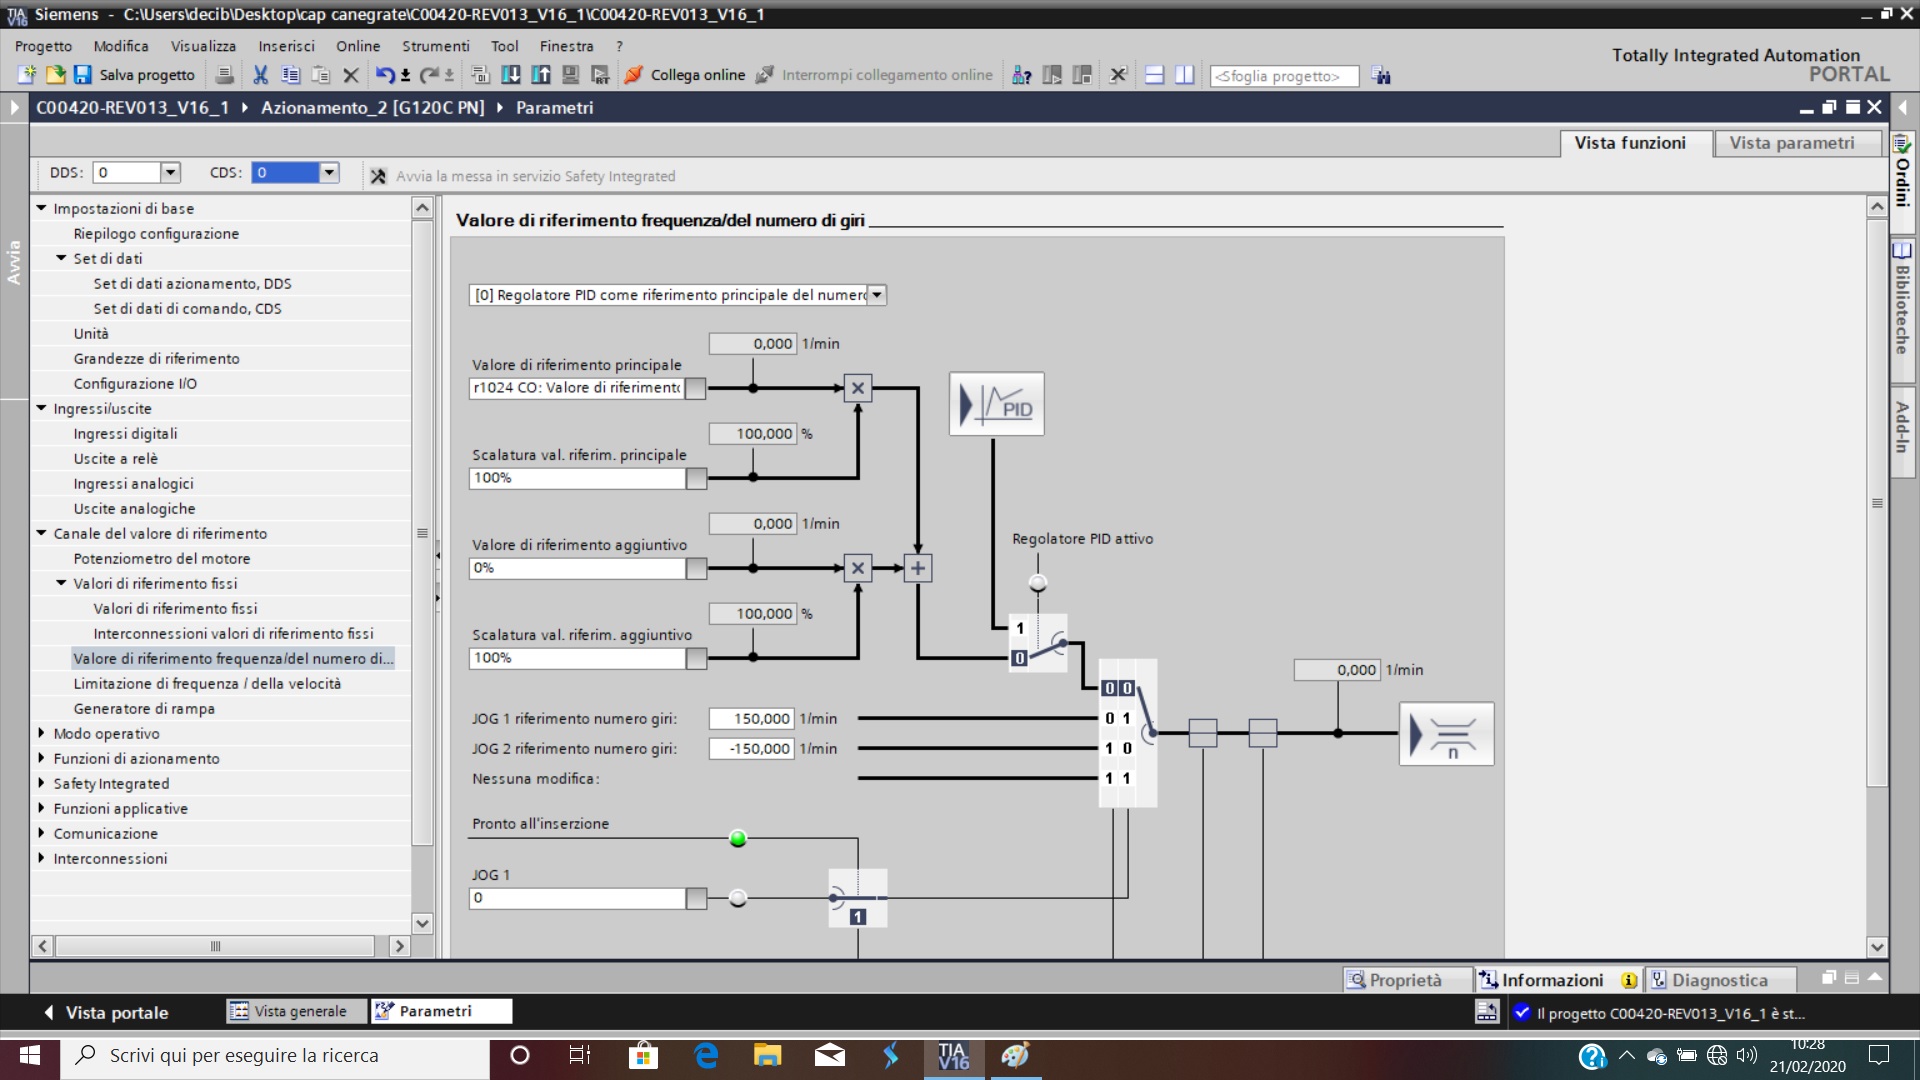Viewport: 1920px width, 1080px height.
Task: Click the Undo arrow icon
Action: pyautogui.click(x=388, y=74)
